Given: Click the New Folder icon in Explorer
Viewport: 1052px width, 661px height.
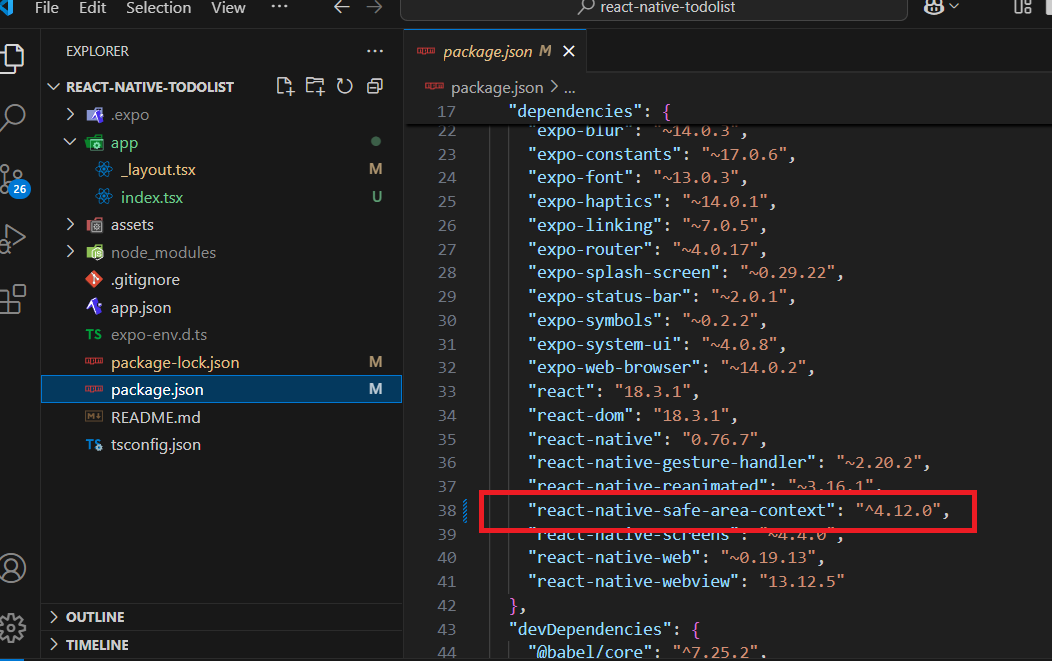Looking at the screenshot, I should tap(315, 86).
